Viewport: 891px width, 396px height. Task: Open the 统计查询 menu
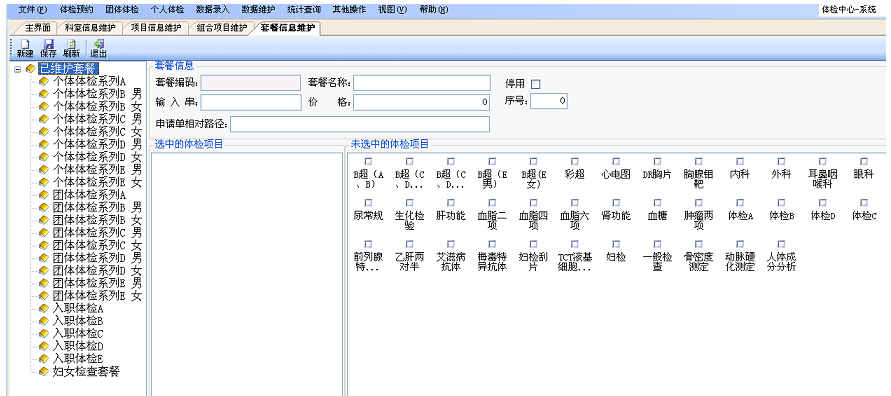point(304,10)
